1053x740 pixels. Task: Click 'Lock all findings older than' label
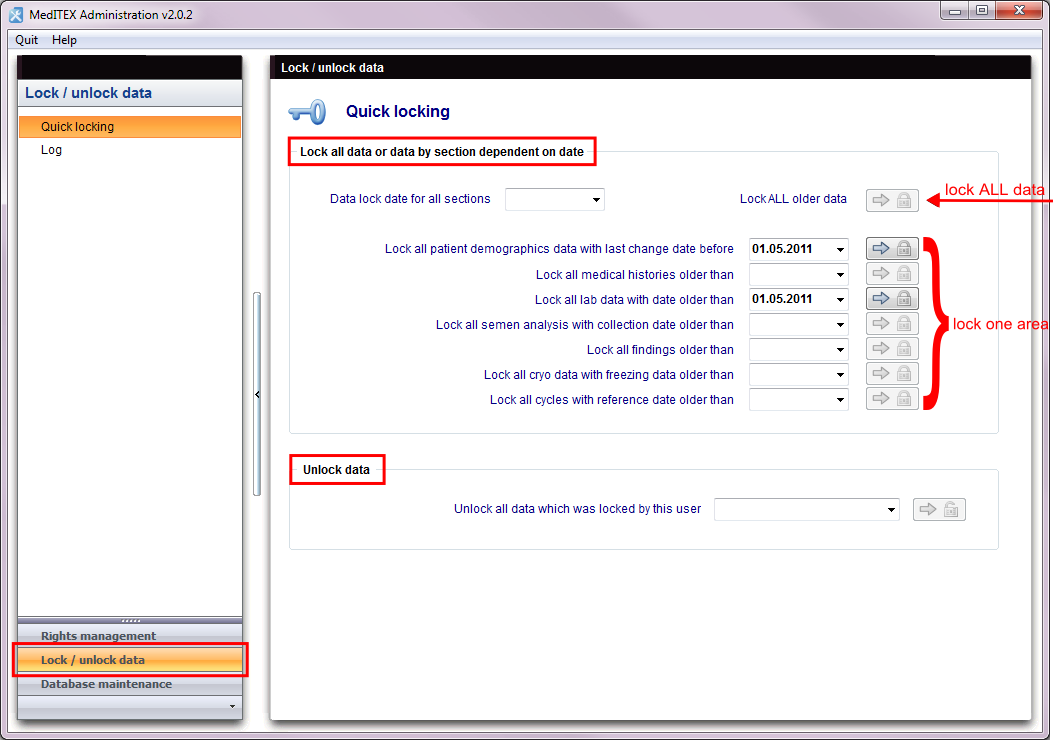pos(660,349)
